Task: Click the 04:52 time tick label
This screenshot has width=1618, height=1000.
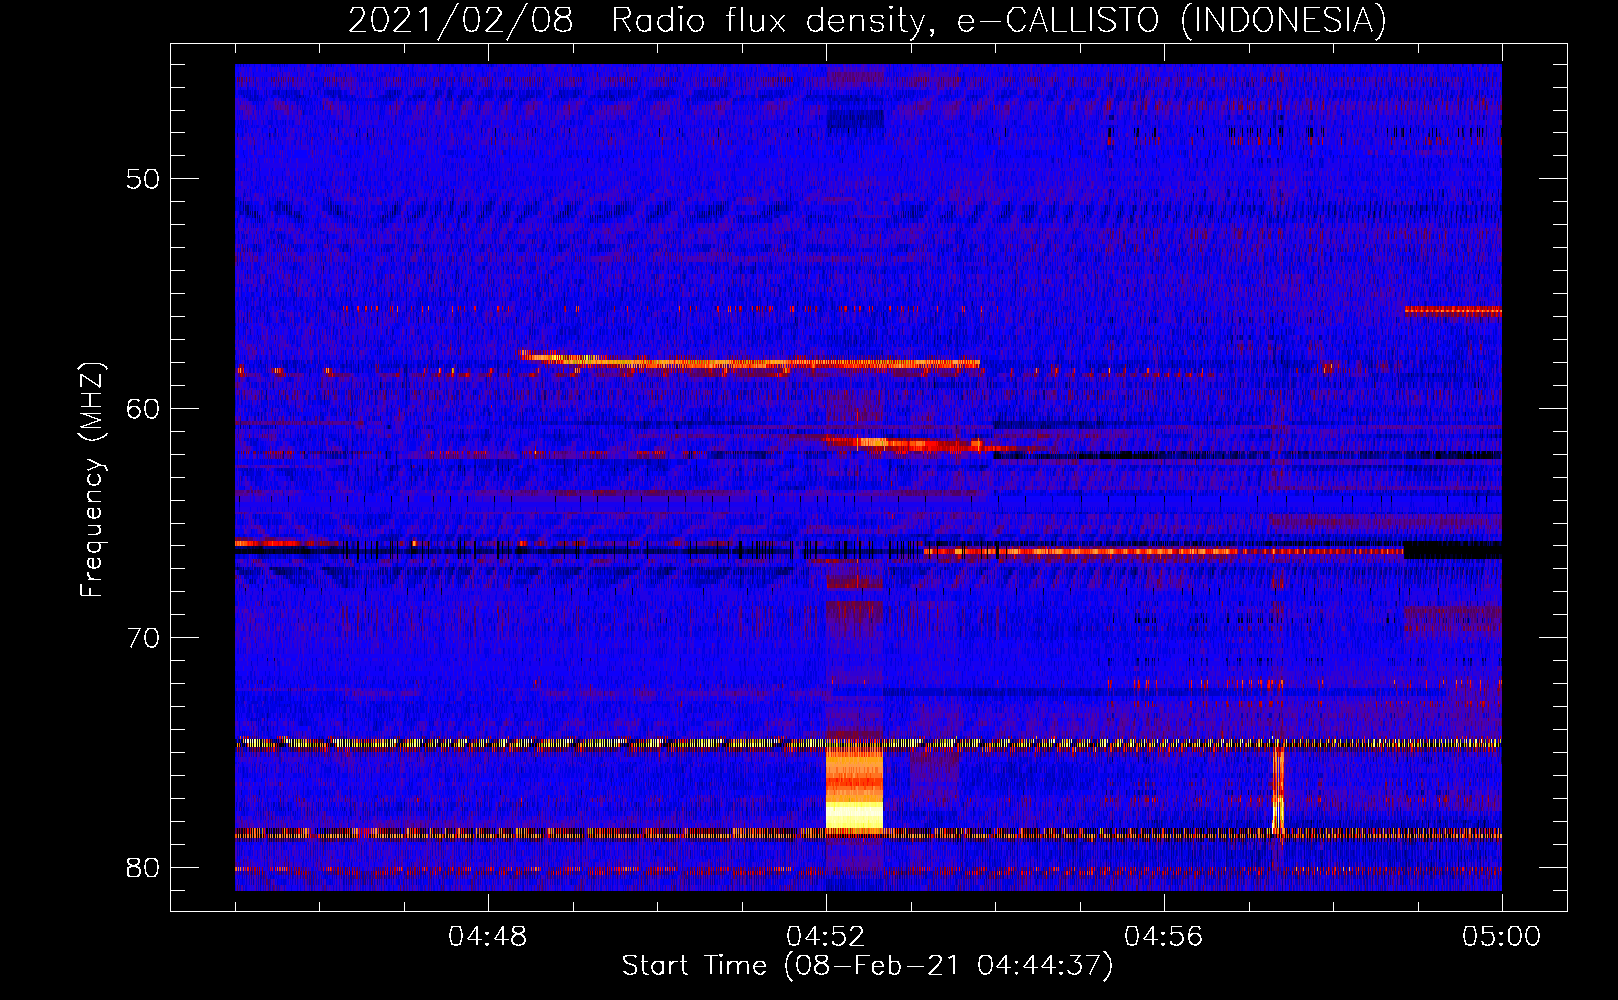Action: pyautogui.click(x=826, y=937)
